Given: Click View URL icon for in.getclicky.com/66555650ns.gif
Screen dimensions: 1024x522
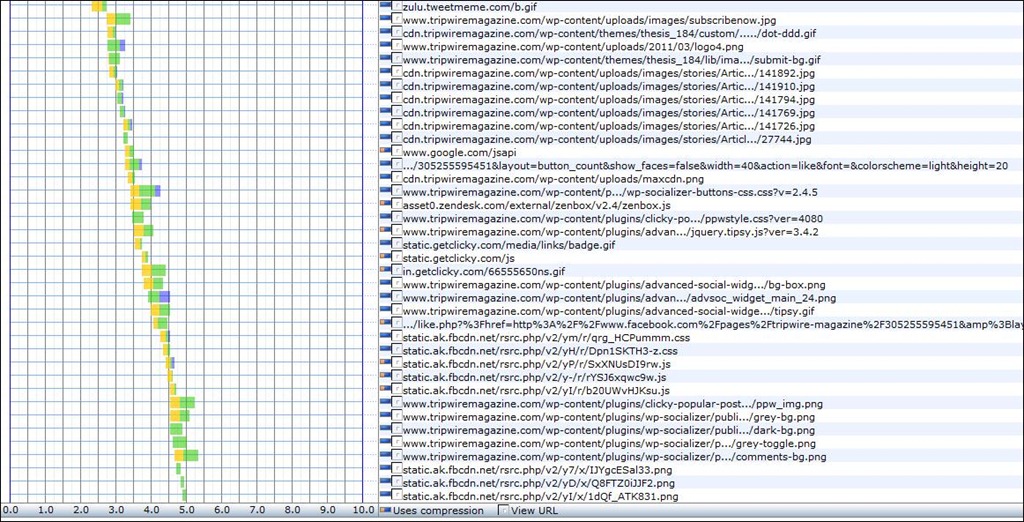Looking at the screenshot, I should [396, 271].
